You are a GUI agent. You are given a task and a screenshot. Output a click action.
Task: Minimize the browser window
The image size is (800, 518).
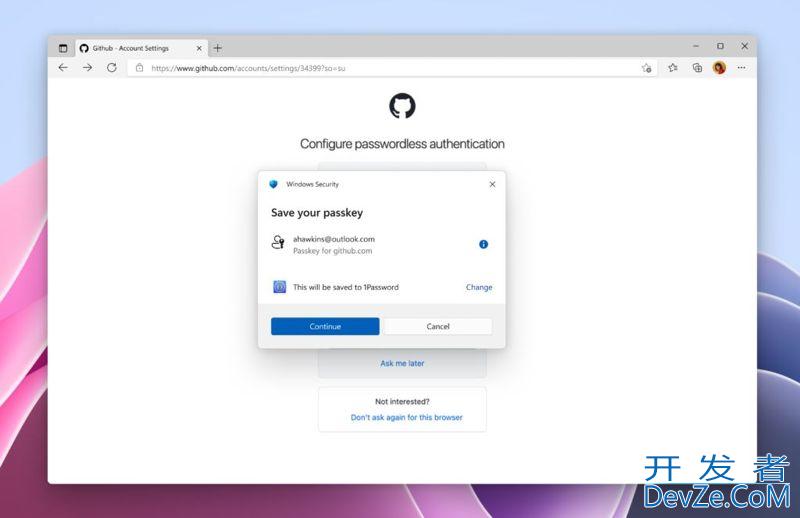tap(696, 46)
